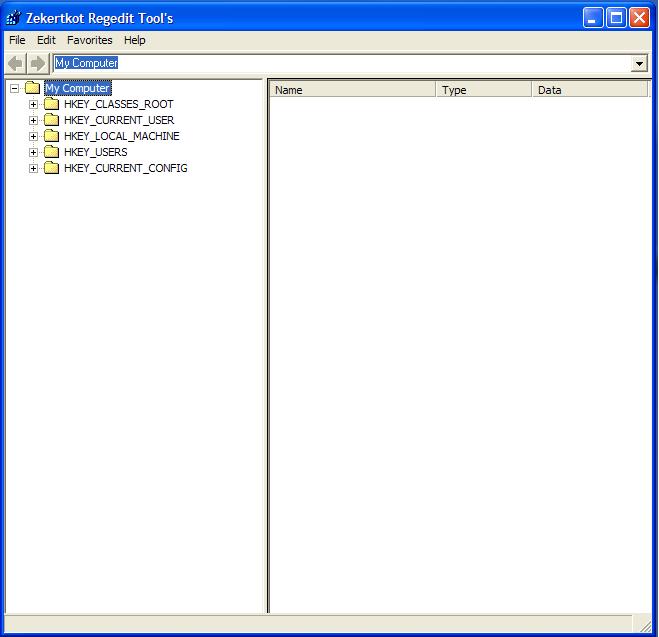
Task: Open the Edit menu
Action: click(x=46, y=40)
